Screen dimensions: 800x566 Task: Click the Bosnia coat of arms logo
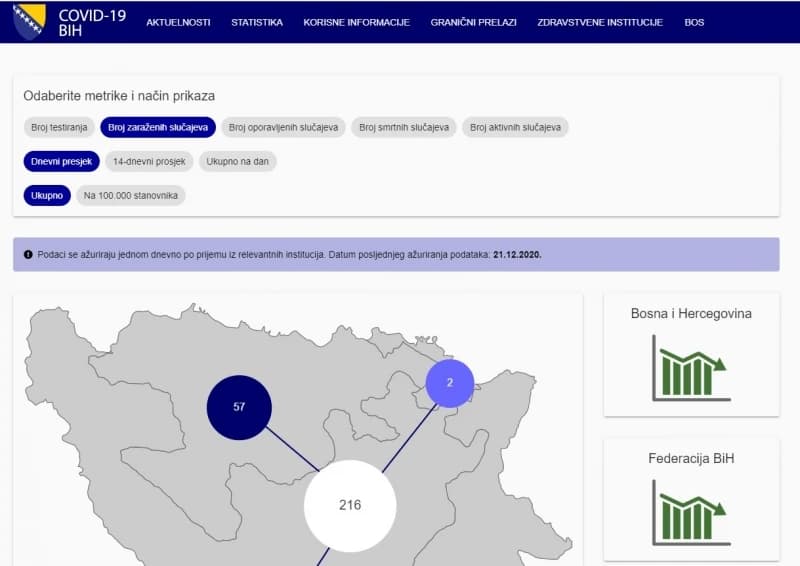tap(29, 21)
